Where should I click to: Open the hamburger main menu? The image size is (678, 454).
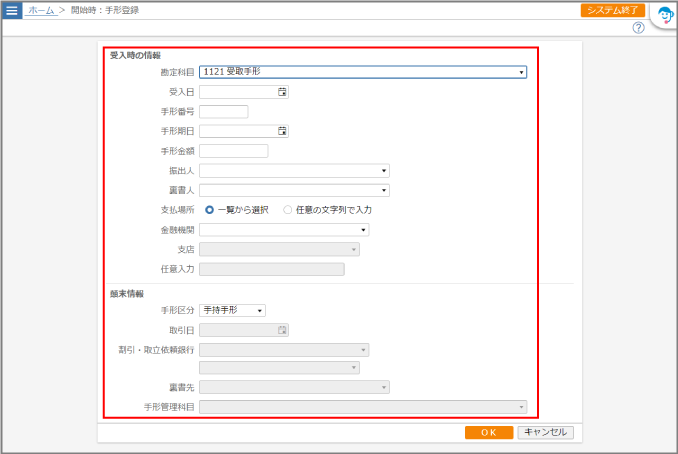(x=12, y=10)
